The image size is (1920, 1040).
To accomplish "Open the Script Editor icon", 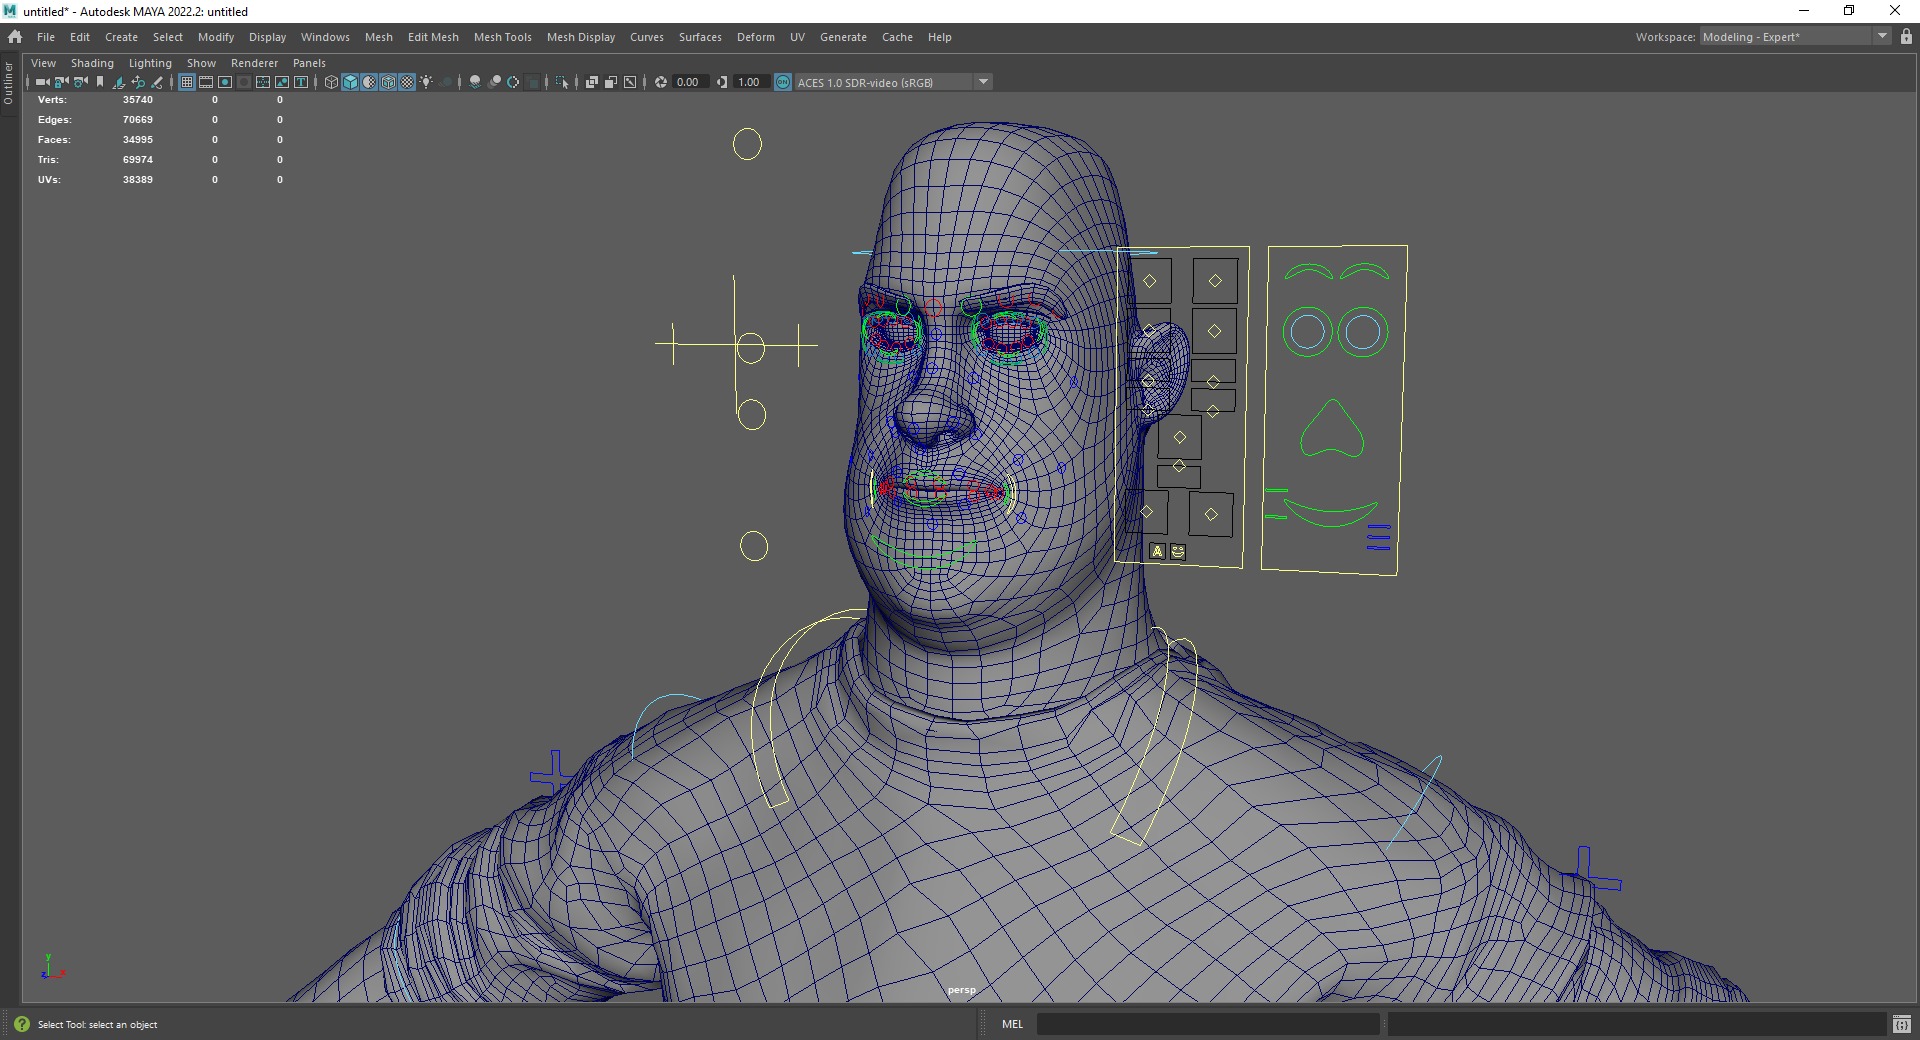I will 1902,1024.
